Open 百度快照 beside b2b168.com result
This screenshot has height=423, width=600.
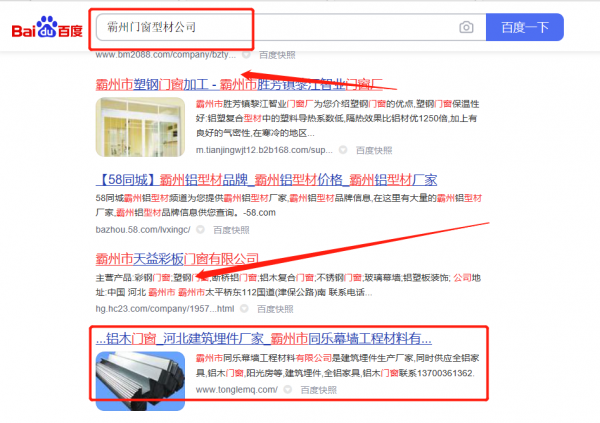point(374,150)
